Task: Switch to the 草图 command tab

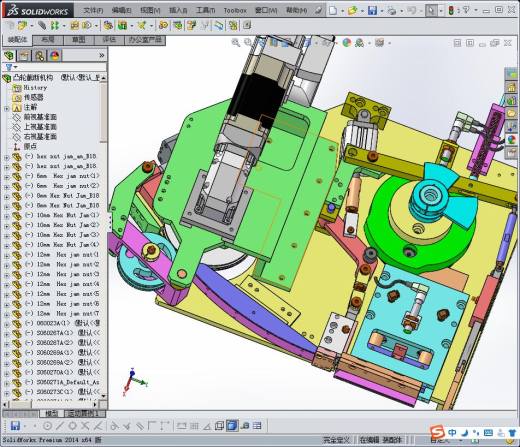Action: (78, 40)
